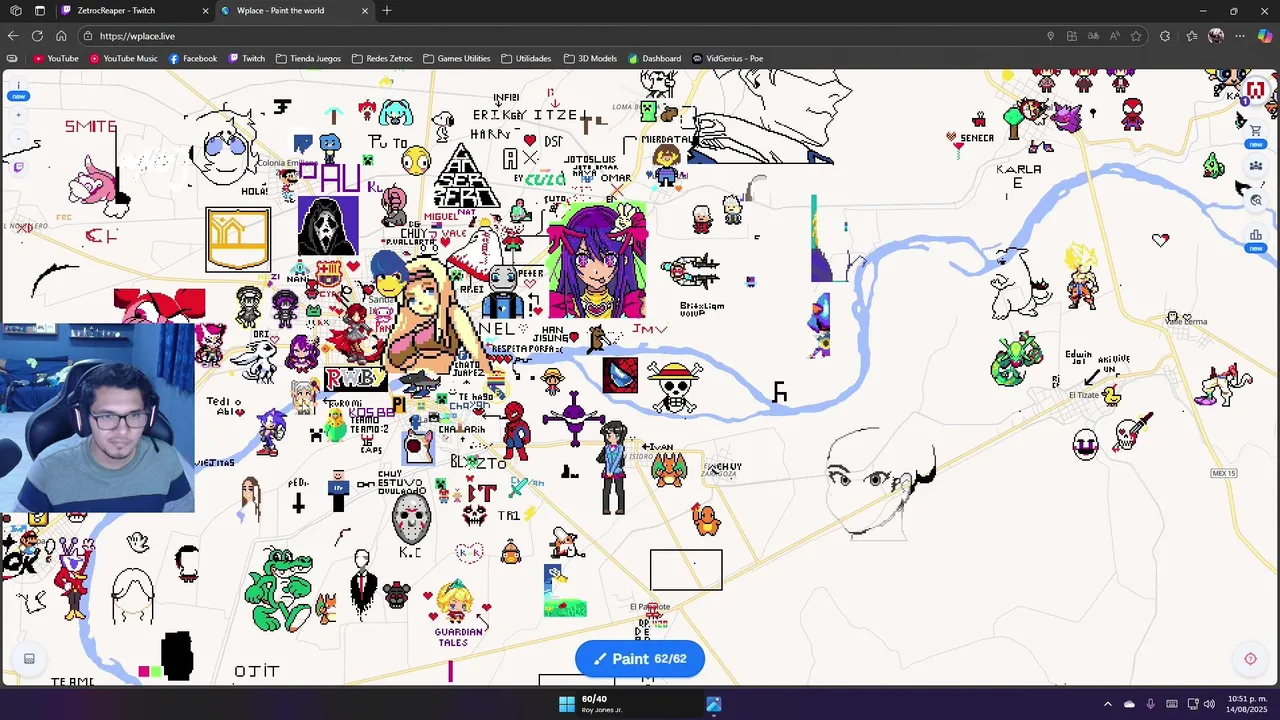The width and height of the screenshot is (1280, 720).
Task: Add this page to favorites star
Action: click(1136, 36)
